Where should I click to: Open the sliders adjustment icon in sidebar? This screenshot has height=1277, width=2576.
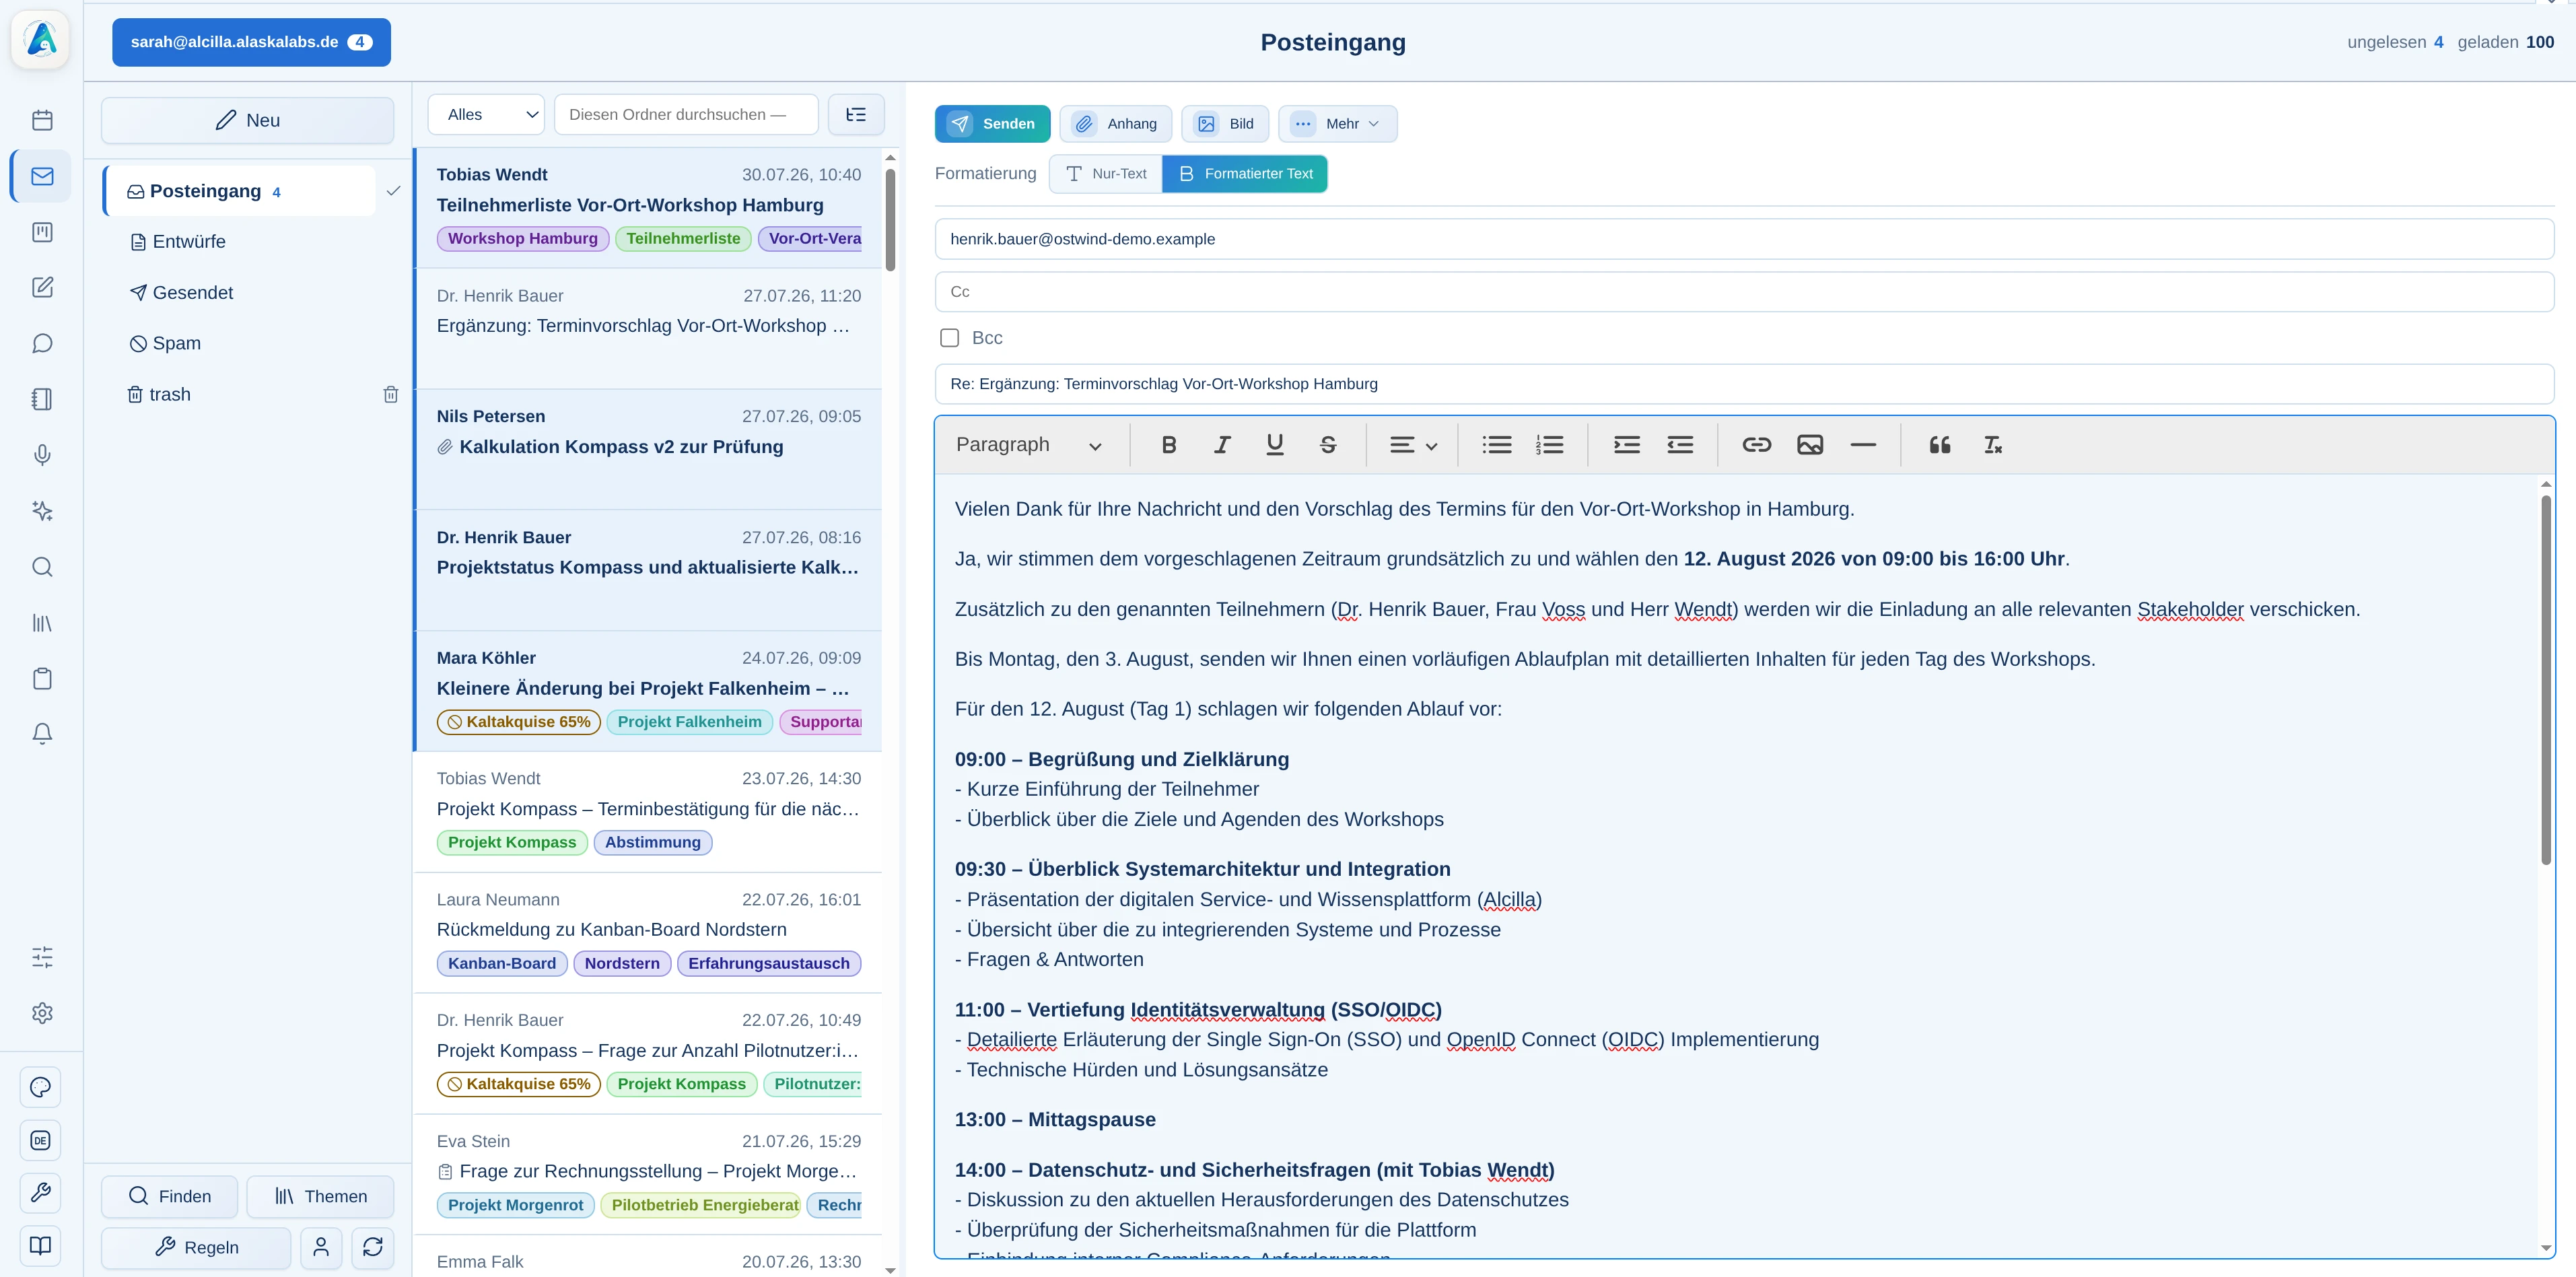[x=42, y=957]
